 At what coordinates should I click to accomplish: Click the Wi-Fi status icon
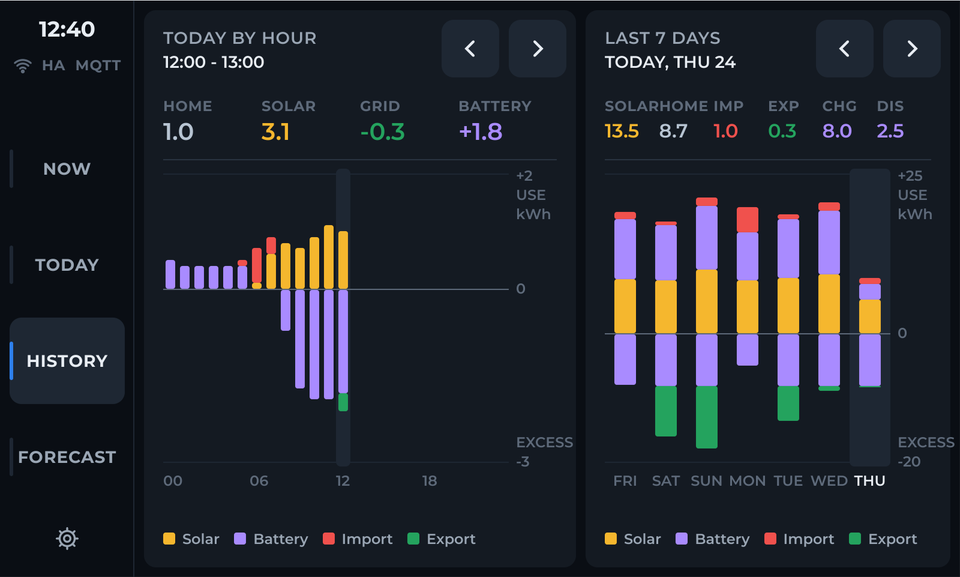pos(23,66)
